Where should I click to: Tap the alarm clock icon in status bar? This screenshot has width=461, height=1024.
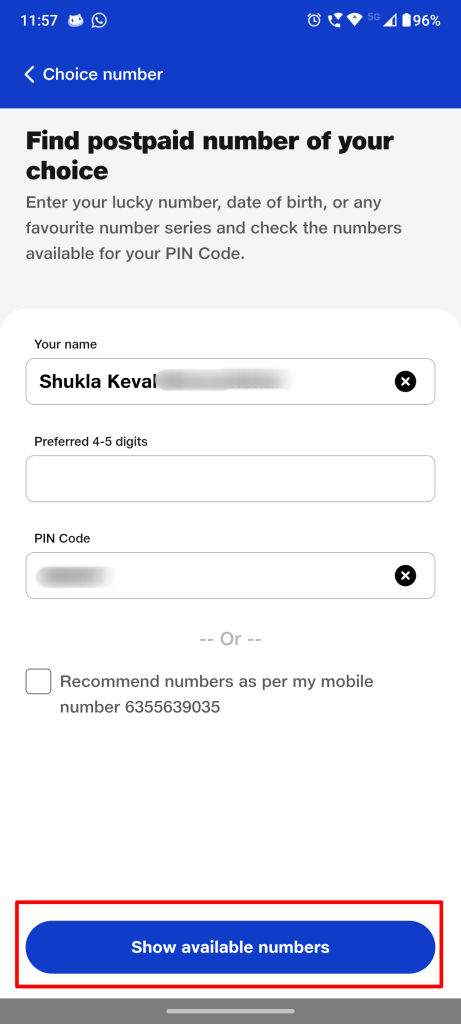314,20
